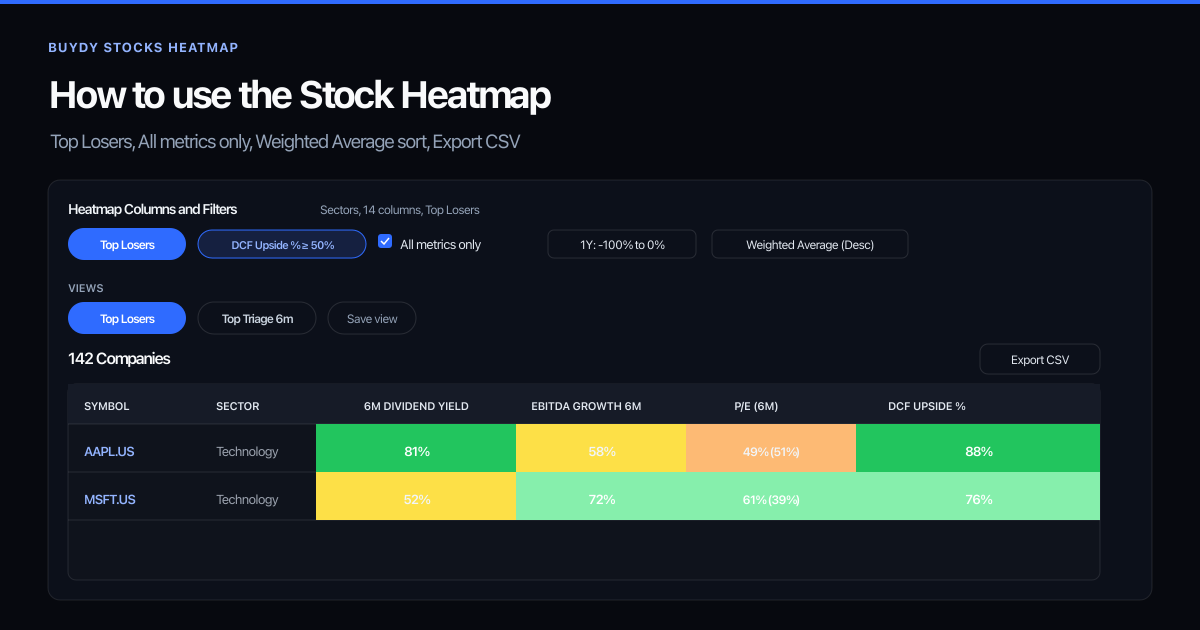
Task: Click the Export CSV button
Action: (1040, 359)
